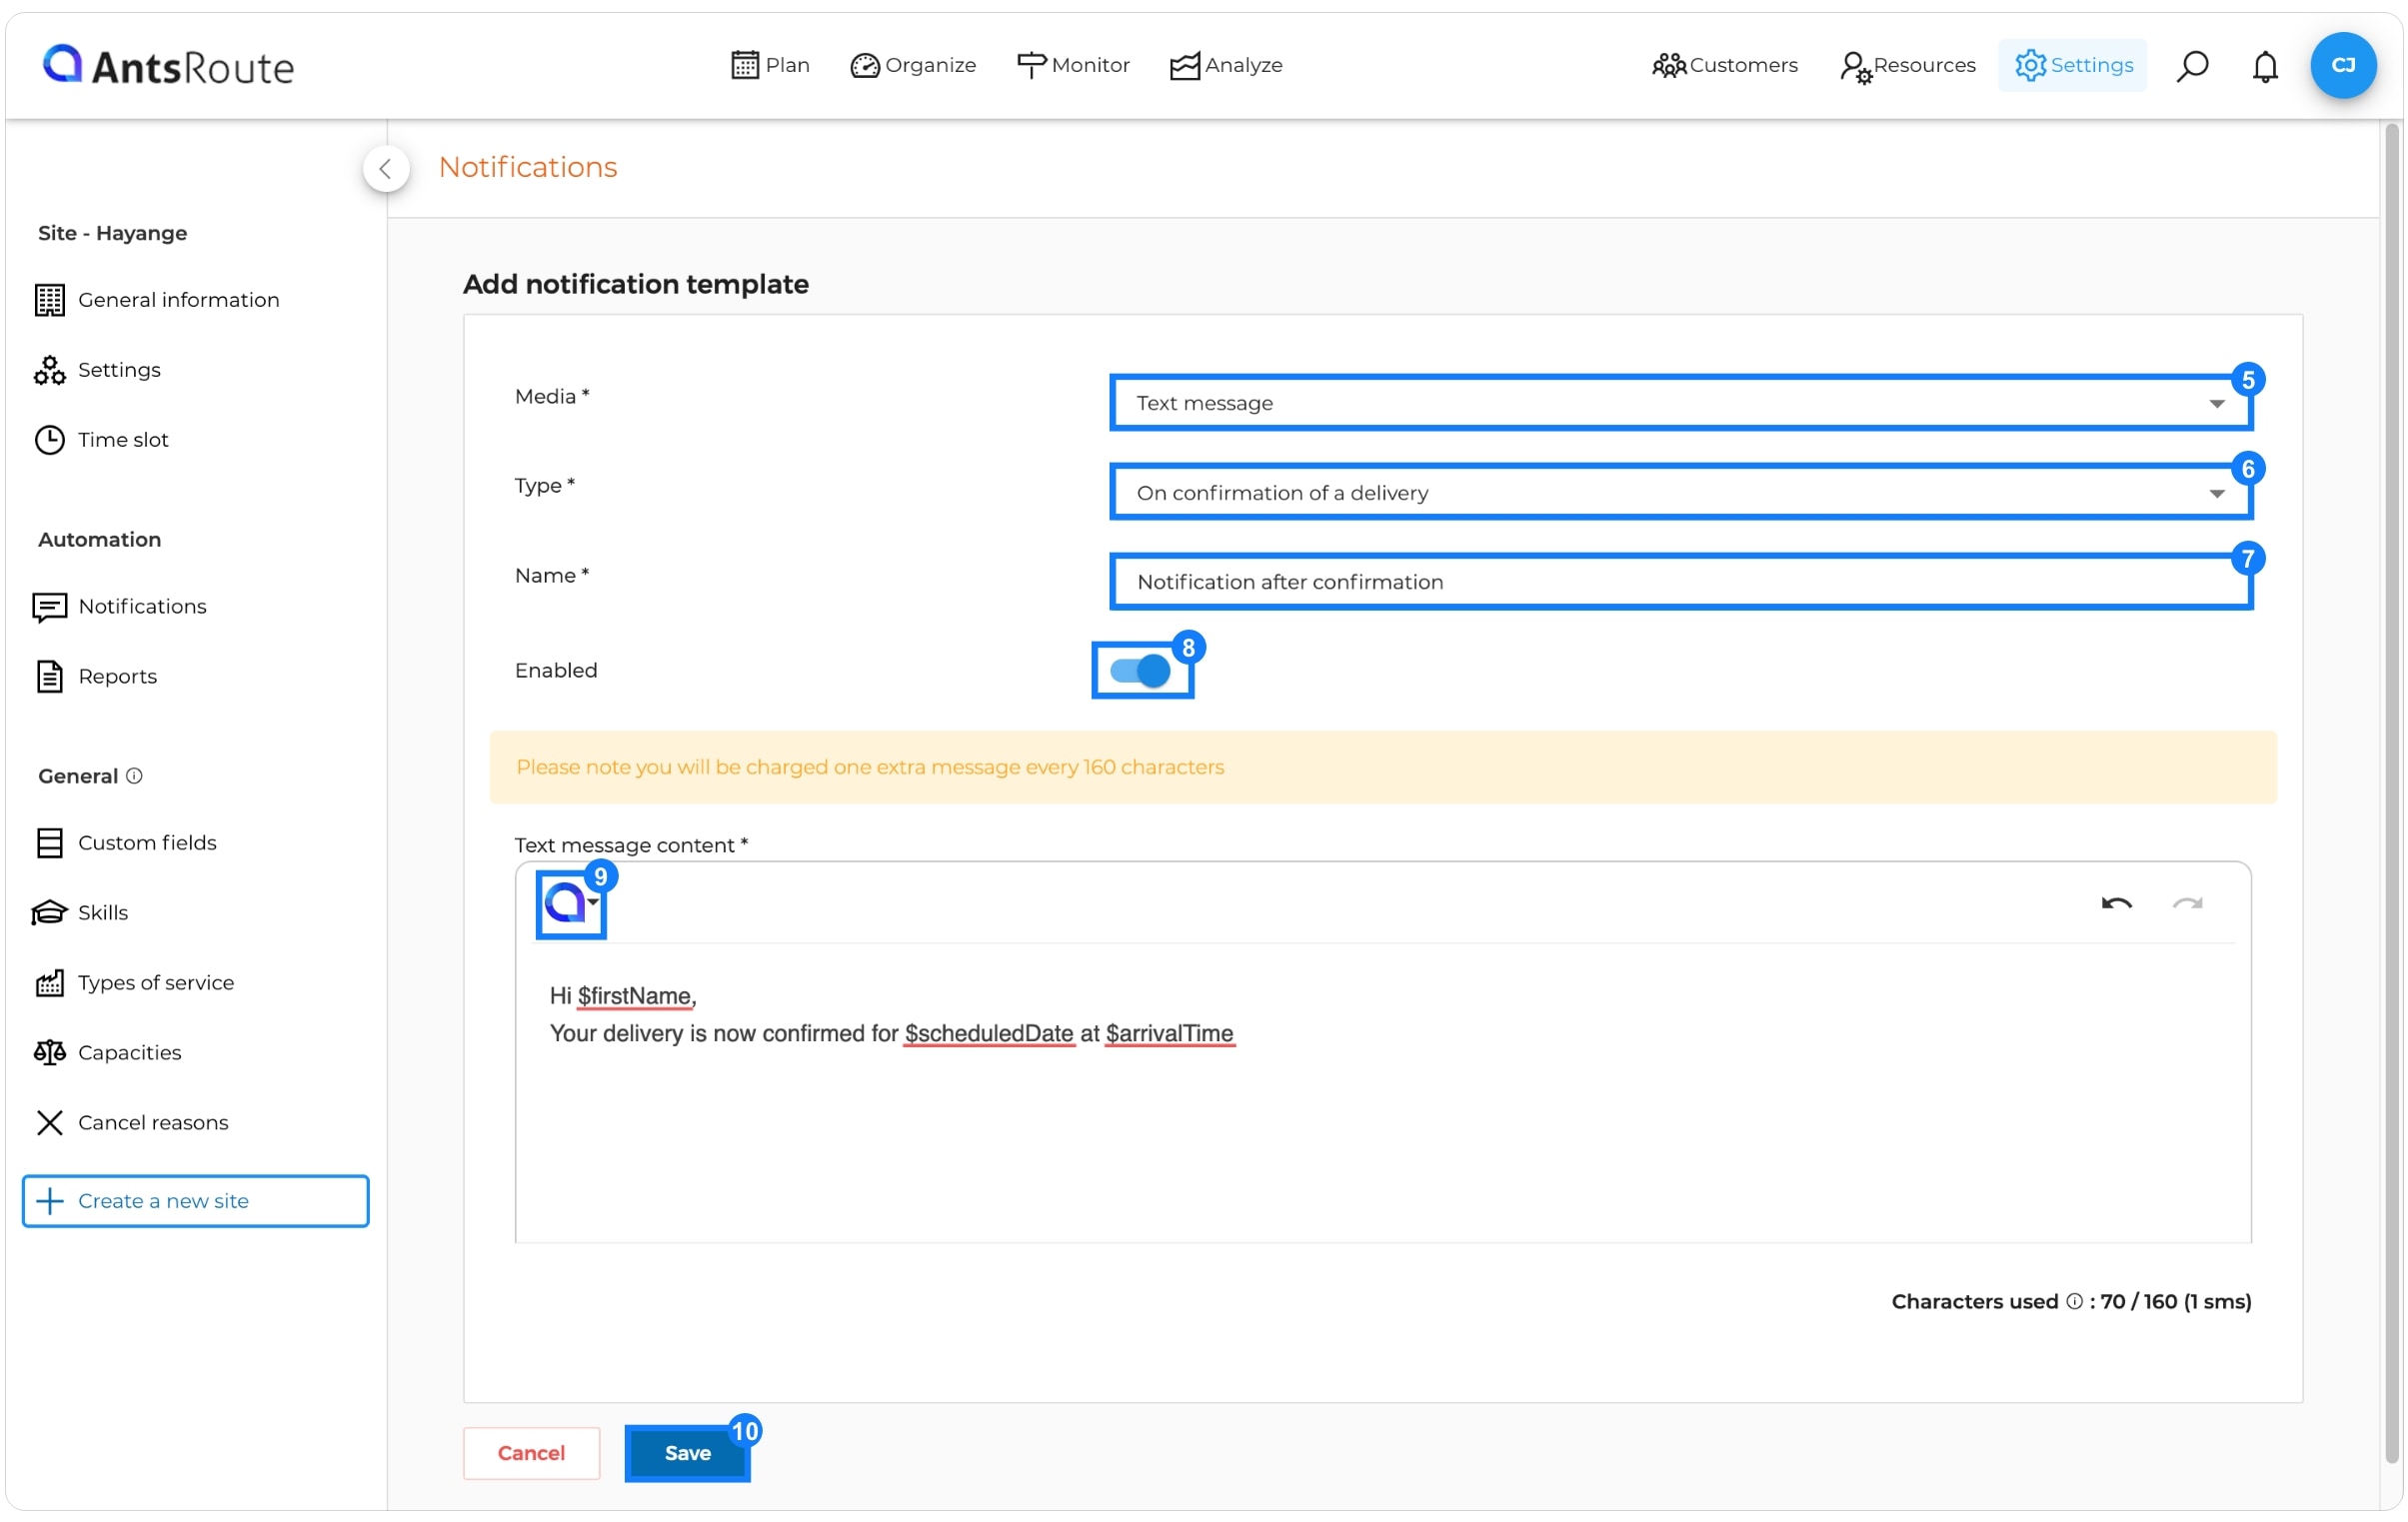Image resolution: width=2408 pixels, height=1522 pixels.
Task: Click the Characters used info icon
Action: pyautogui.click(x=2074, y=1300)
